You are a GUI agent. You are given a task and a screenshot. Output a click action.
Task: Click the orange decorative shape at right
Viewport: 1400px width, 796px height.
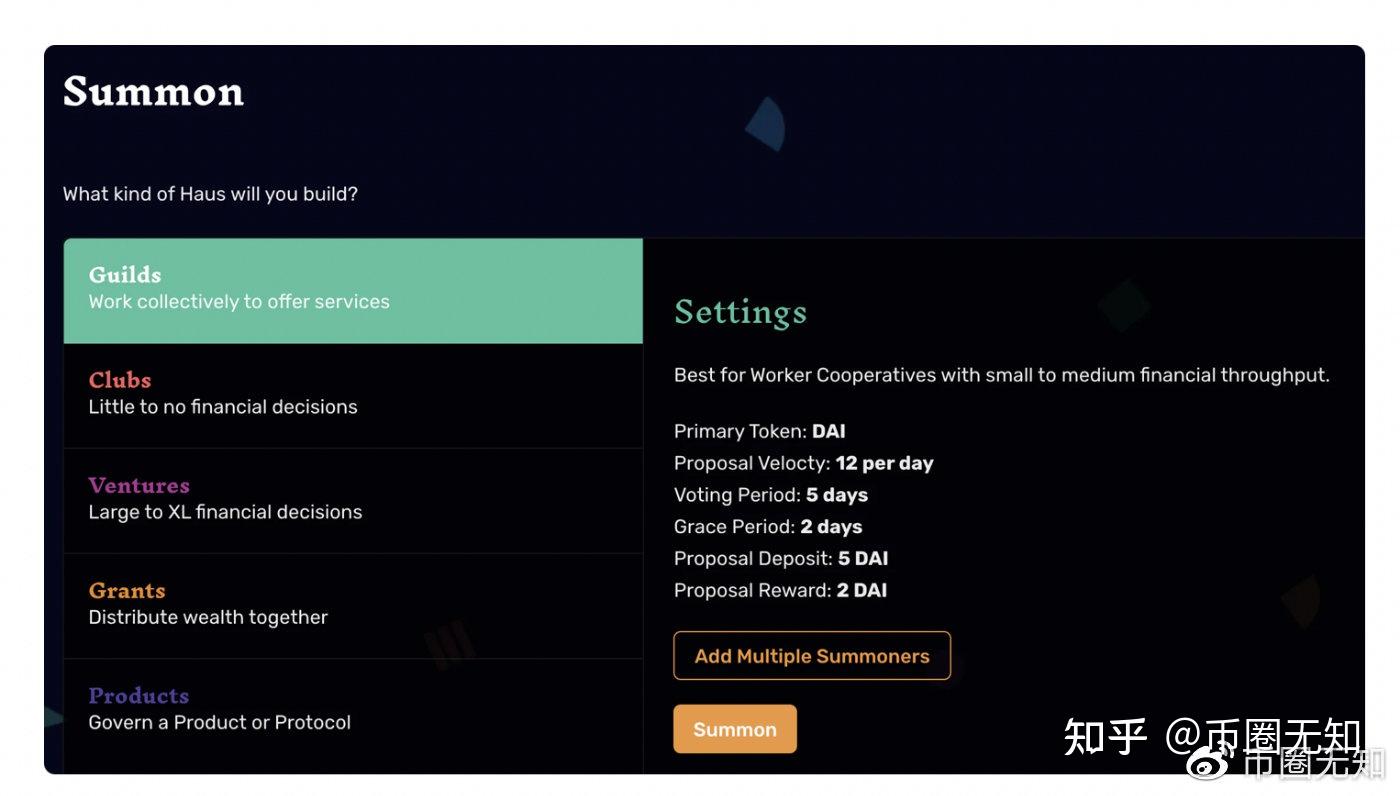click(x=1302, y=600)
